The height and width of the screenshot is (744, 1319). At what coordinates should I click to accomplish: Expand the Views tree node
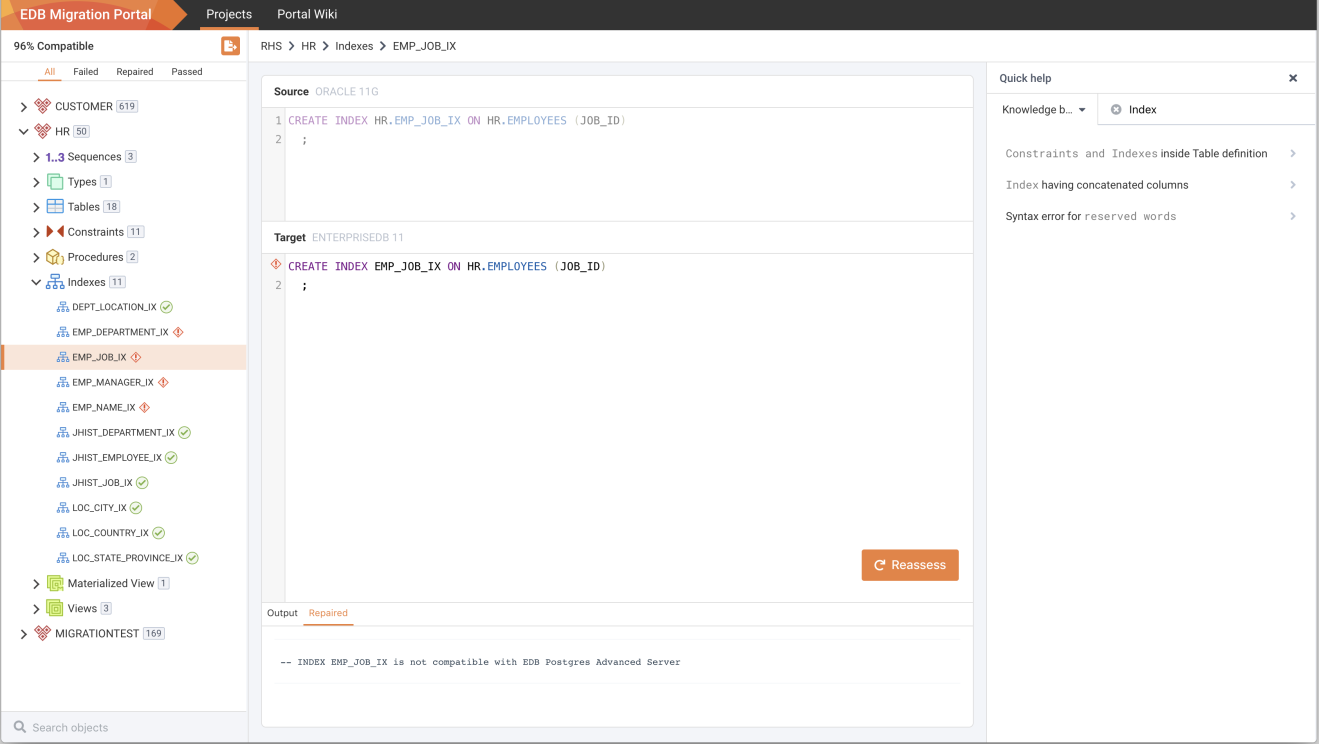36,609
